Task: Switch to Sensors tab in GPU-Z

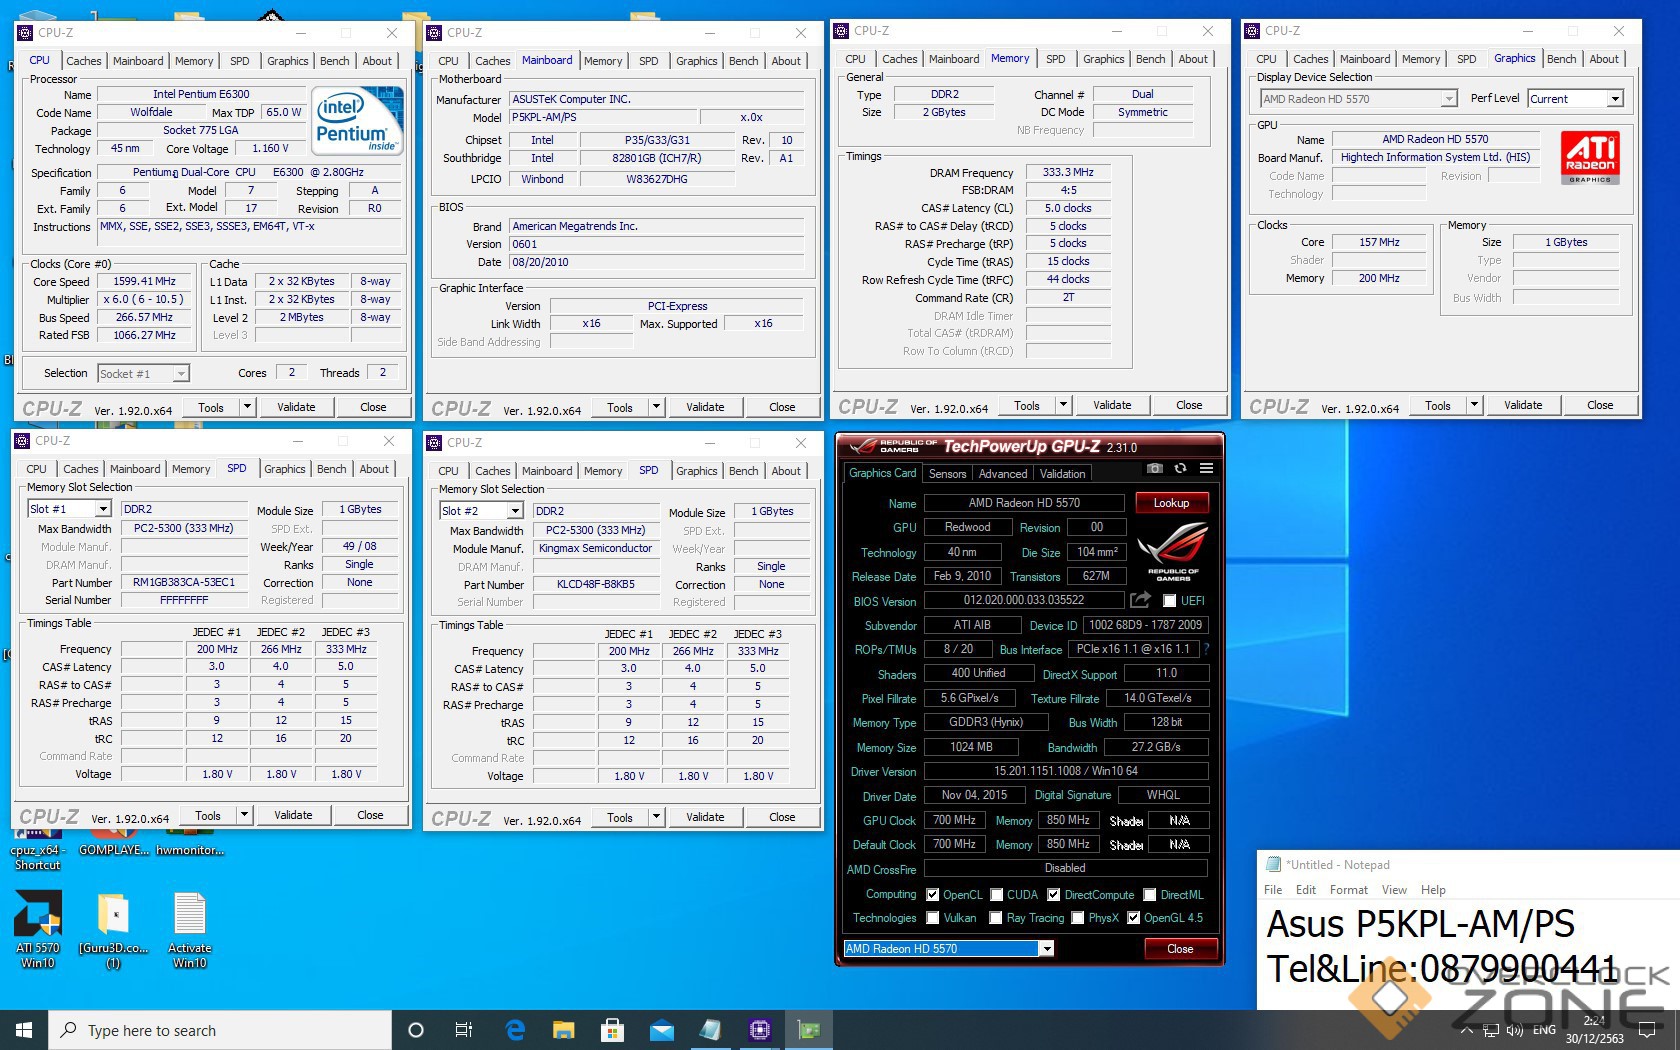Action: (x=947, y=474)
